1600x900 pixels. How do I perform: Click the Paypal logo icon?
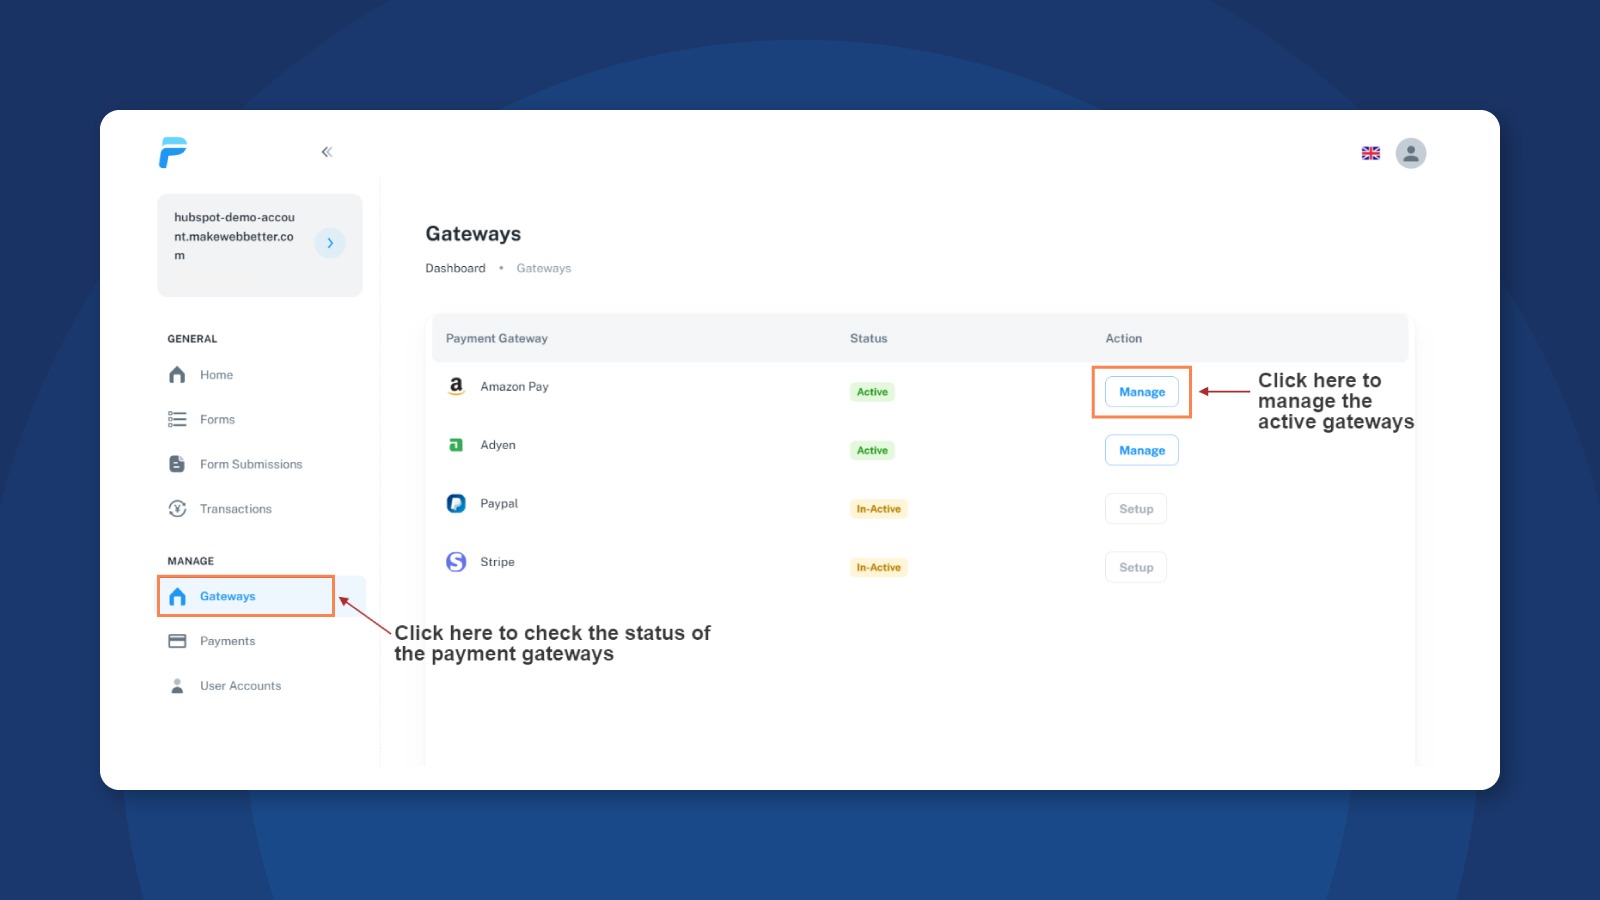[456, 503]
